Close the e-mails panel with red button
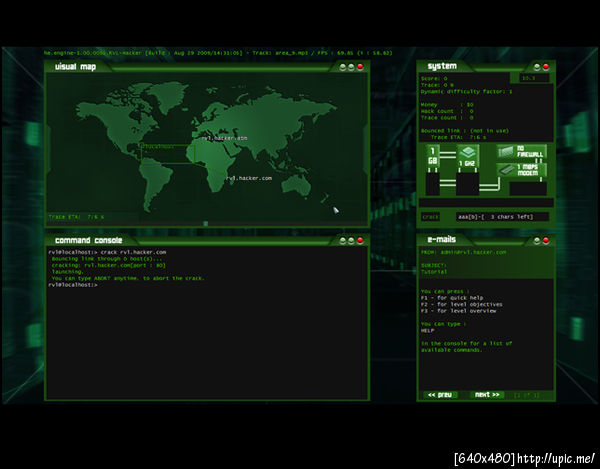The image size is (600, 469). [546, 240]
